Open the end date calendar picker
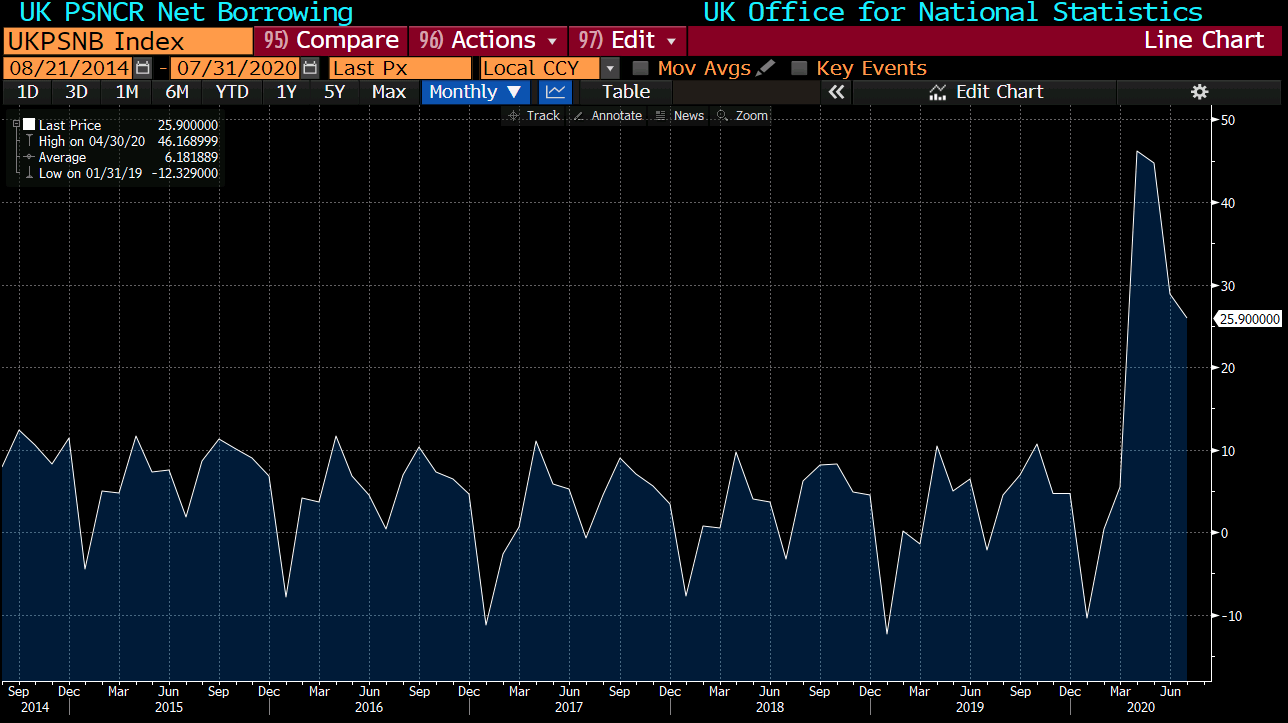1288x723 pixels. (310, 68)
